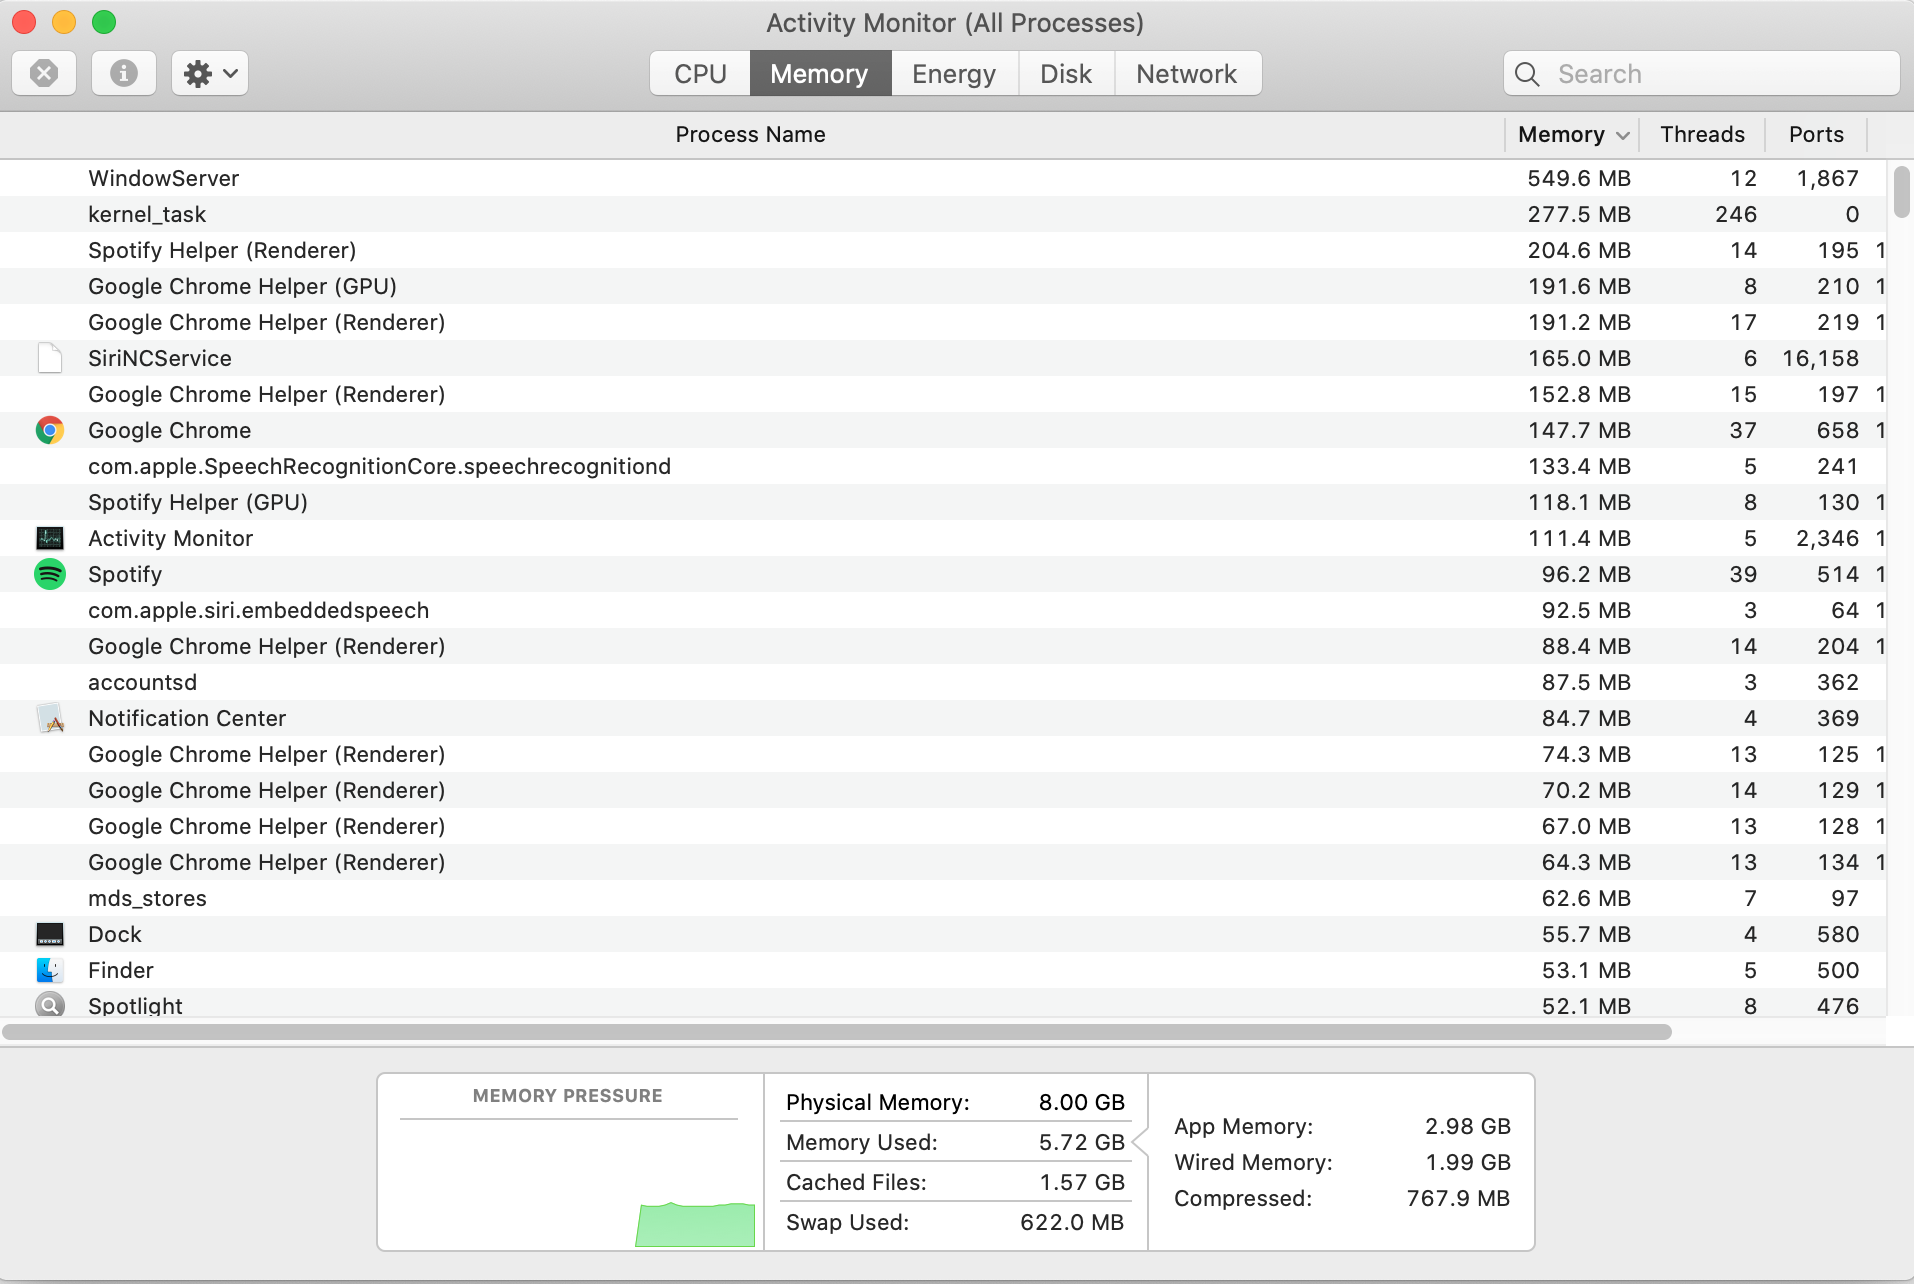Click the Wired Memory 1.99 GB value
The width and height of the screenshot is (1914, 1284).
click(x=1468, y=1162)
